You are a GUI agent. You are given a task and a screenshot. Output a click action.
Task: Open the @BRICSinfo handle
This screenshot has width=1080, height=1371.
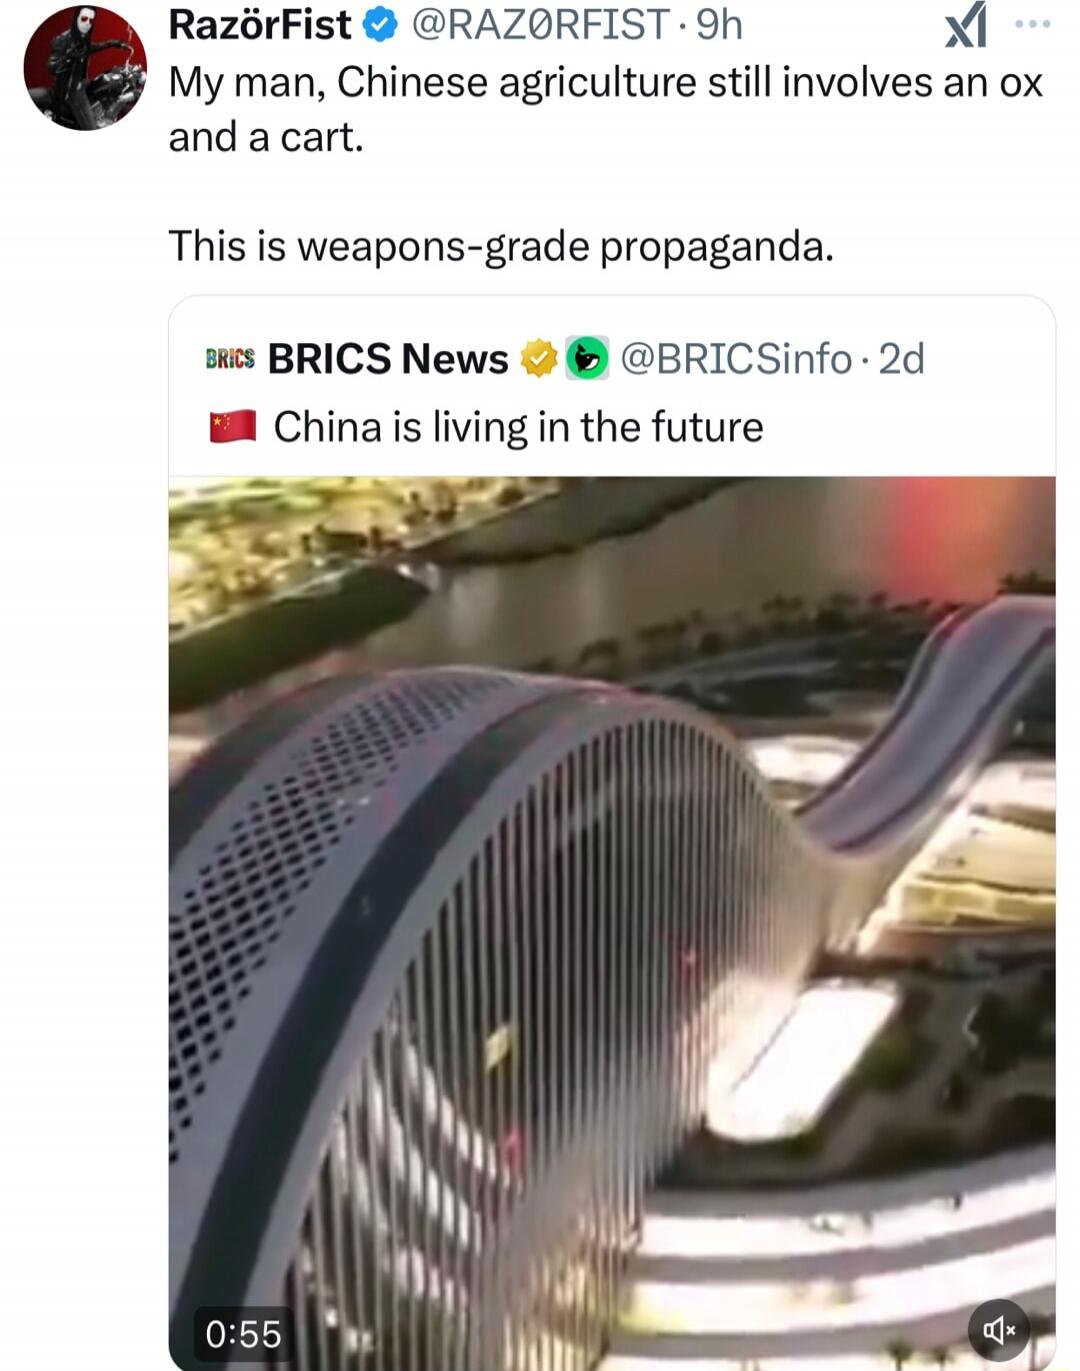[736, 359]
